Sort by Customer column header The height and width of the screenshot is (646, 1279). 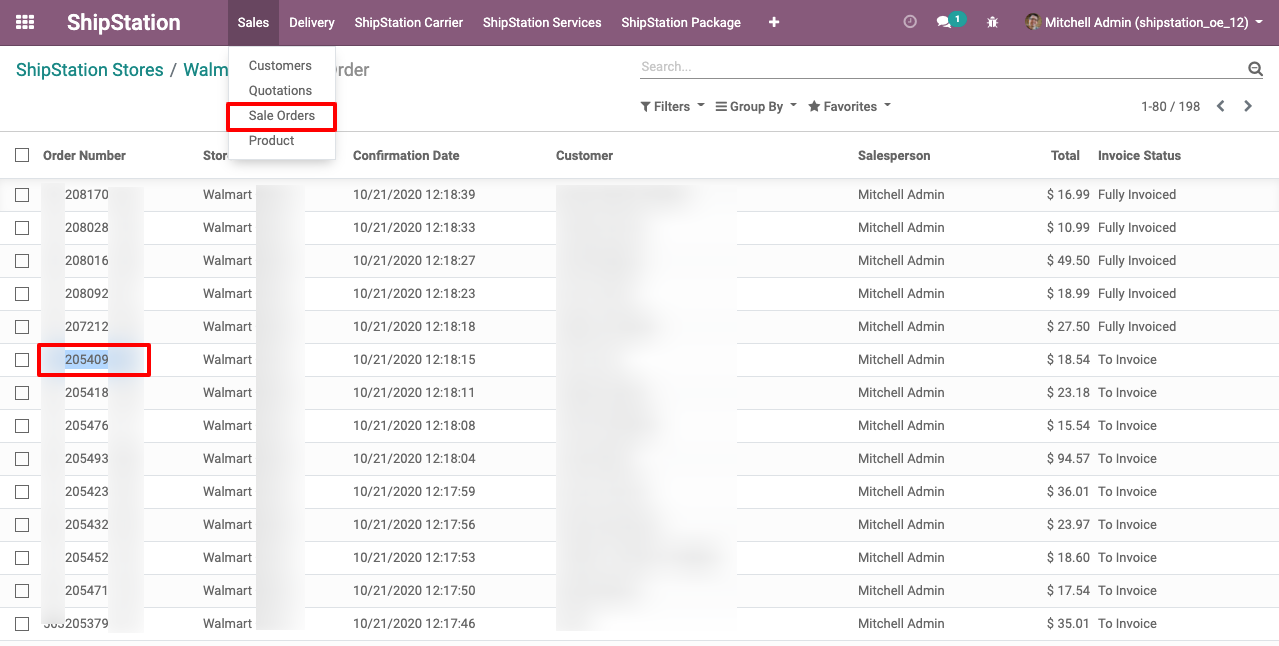coord(585,155)
